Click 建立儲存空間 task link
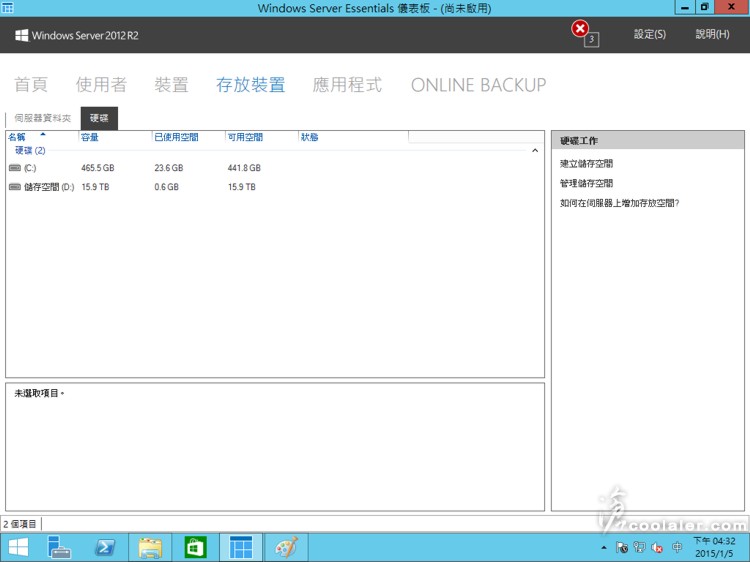The image size is (750, 562). coord(586,164)
